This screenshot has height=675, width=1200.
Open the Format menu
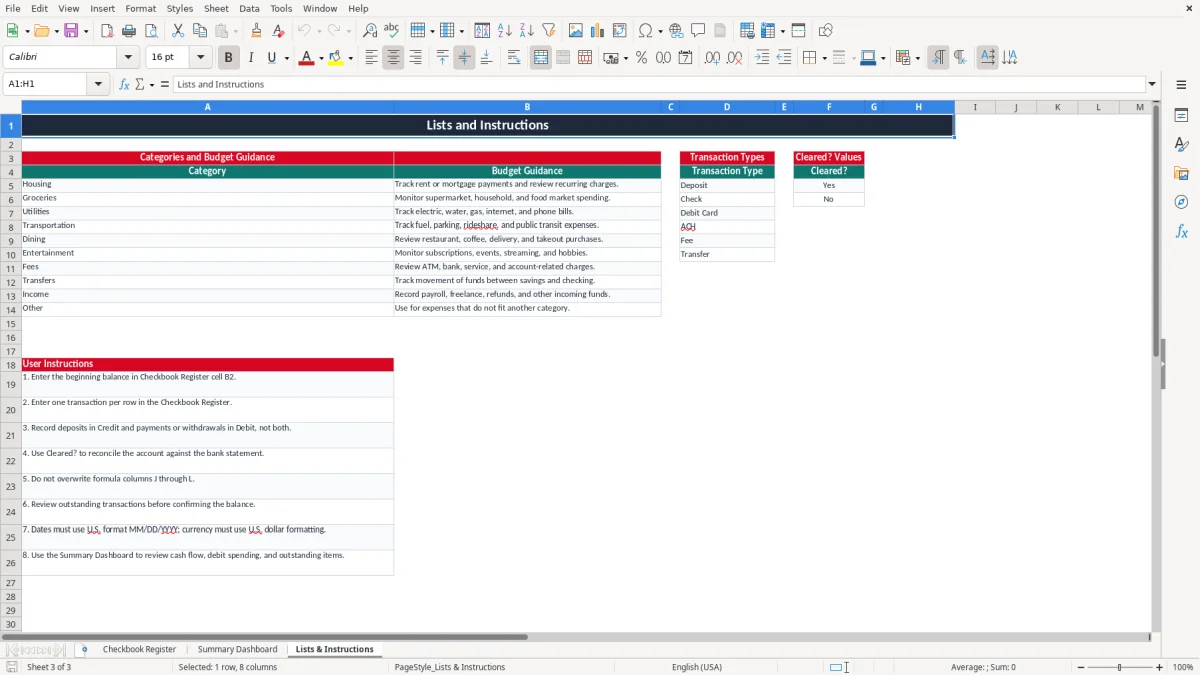(x=140, y=8)
